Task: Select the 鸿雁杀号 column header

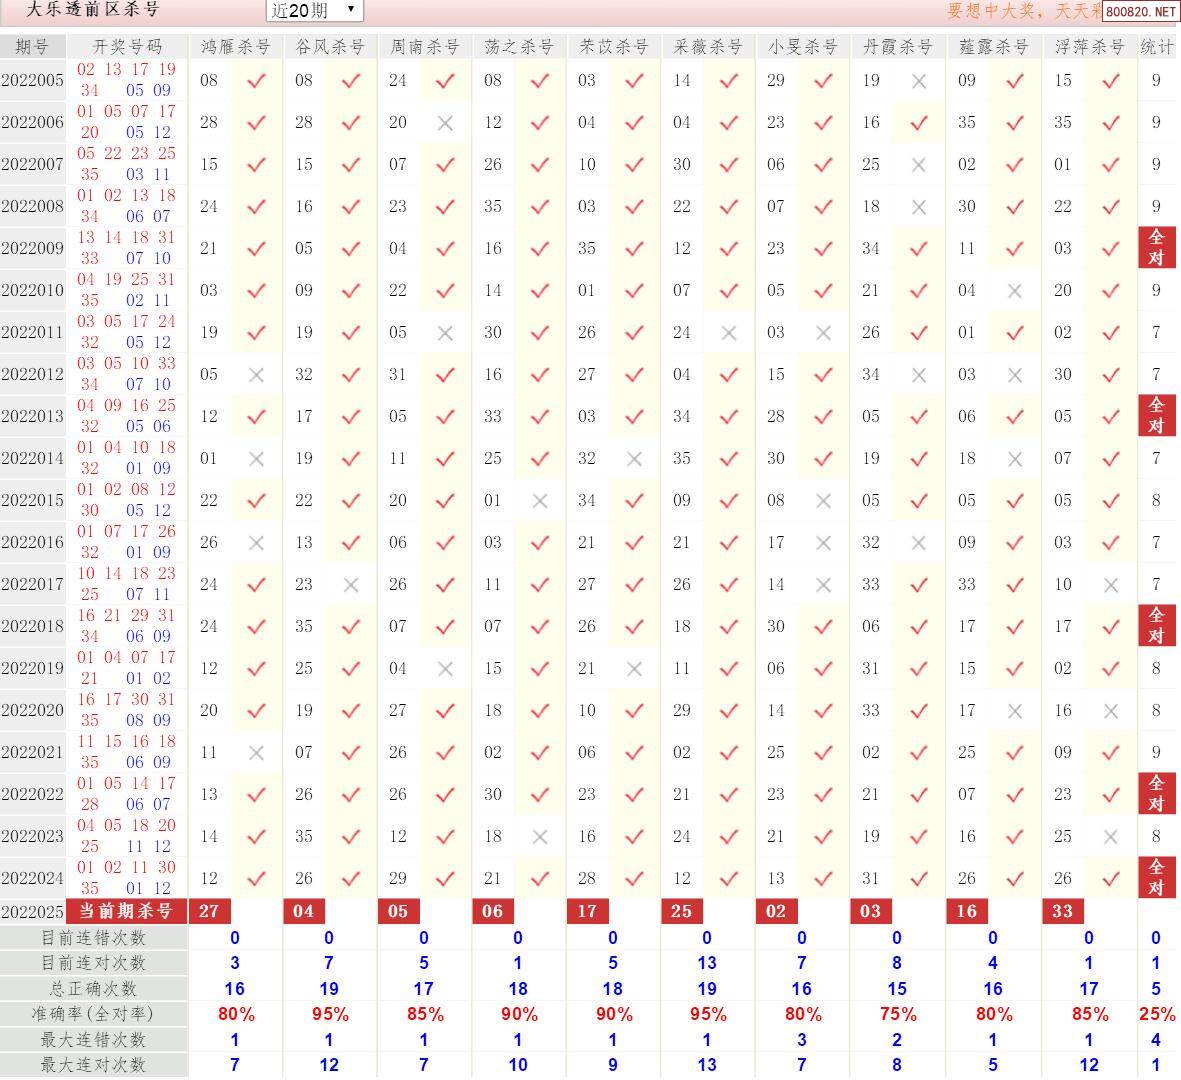Action: (x=236, y=47)
